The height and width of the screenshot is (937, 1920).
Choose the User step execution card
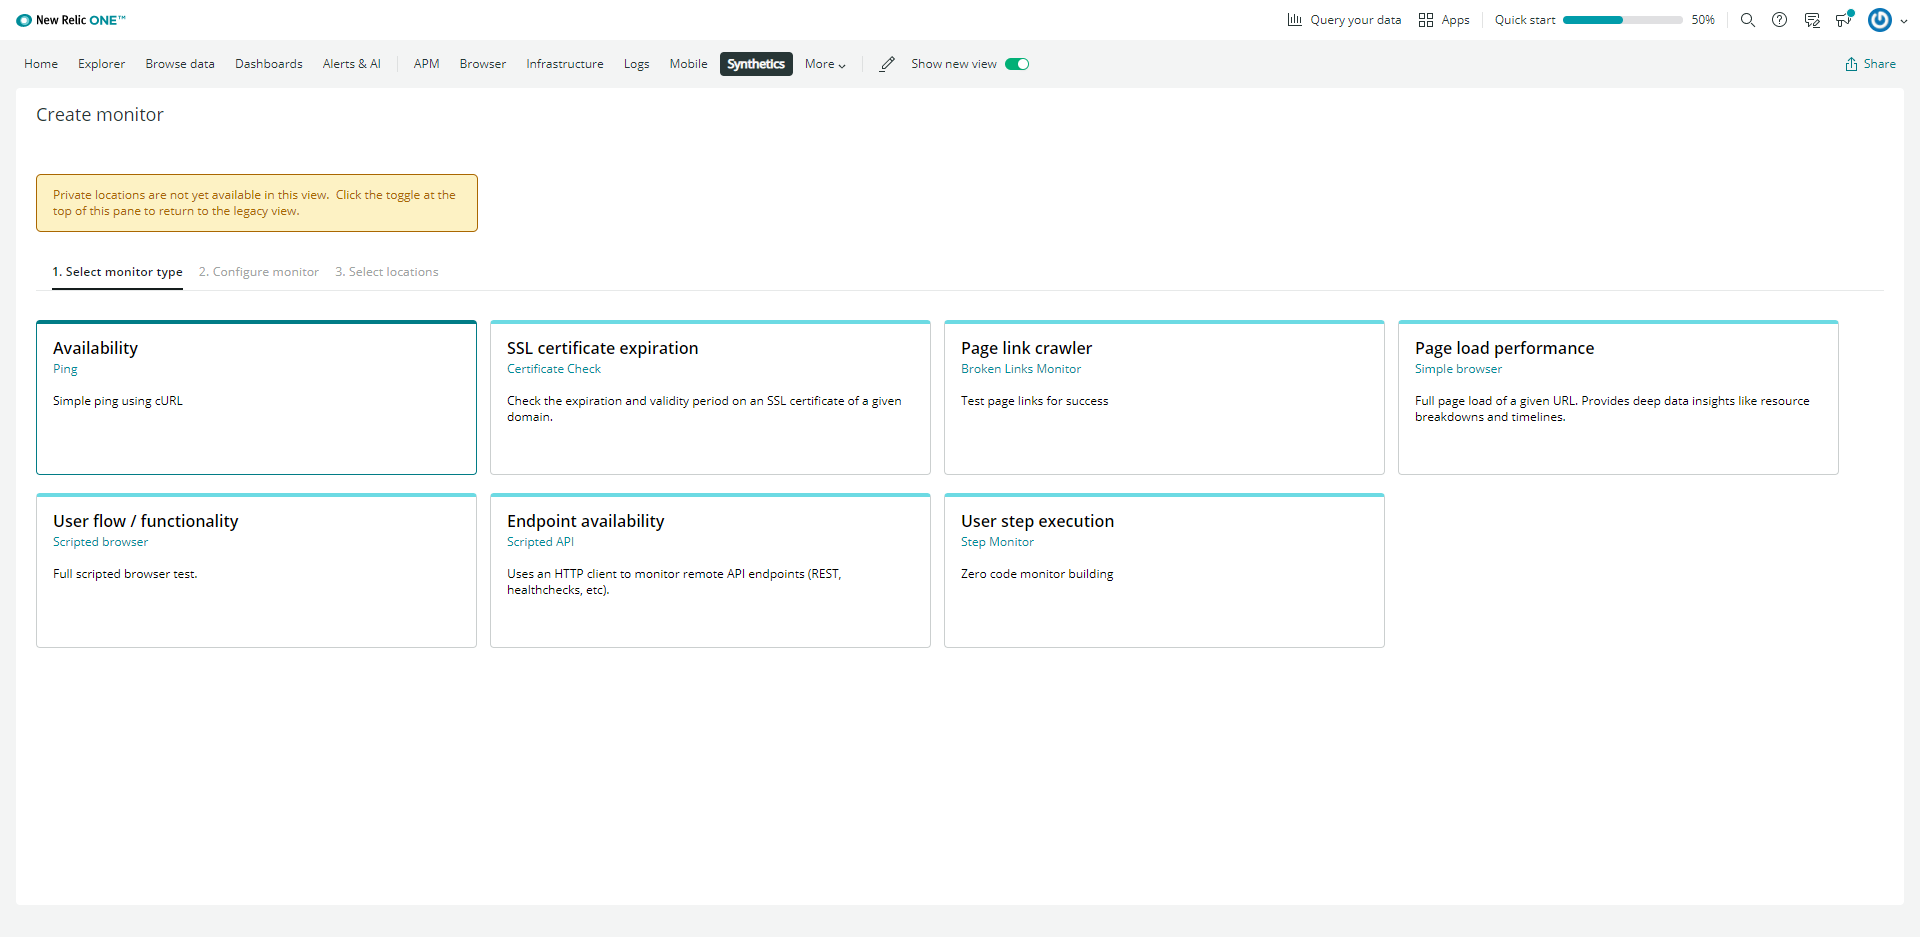[1164, 571]
